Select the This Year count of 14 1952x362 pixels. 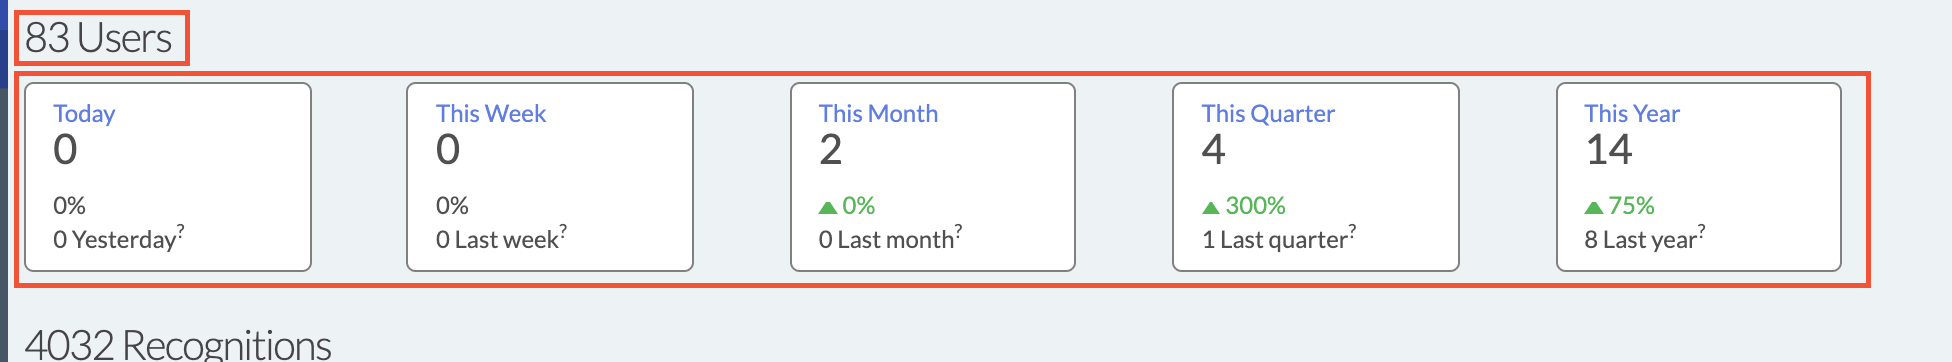tap(1609, 150)
